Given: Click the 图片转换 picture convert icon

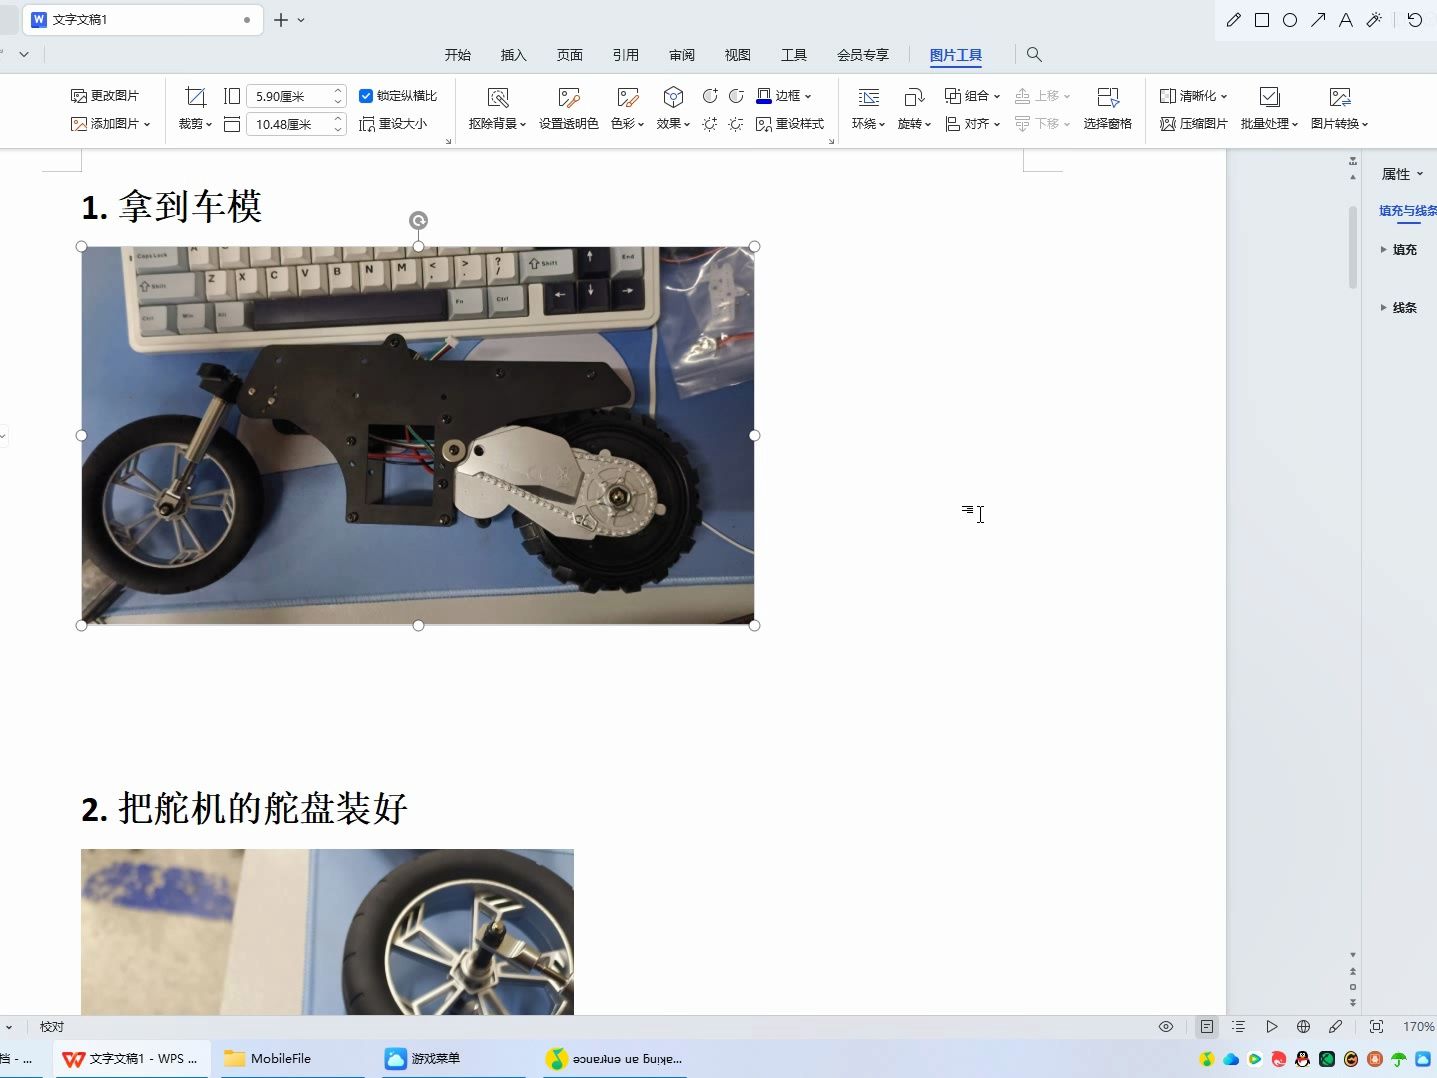Looking at the screenshot, I should [x=1340, y=97].
